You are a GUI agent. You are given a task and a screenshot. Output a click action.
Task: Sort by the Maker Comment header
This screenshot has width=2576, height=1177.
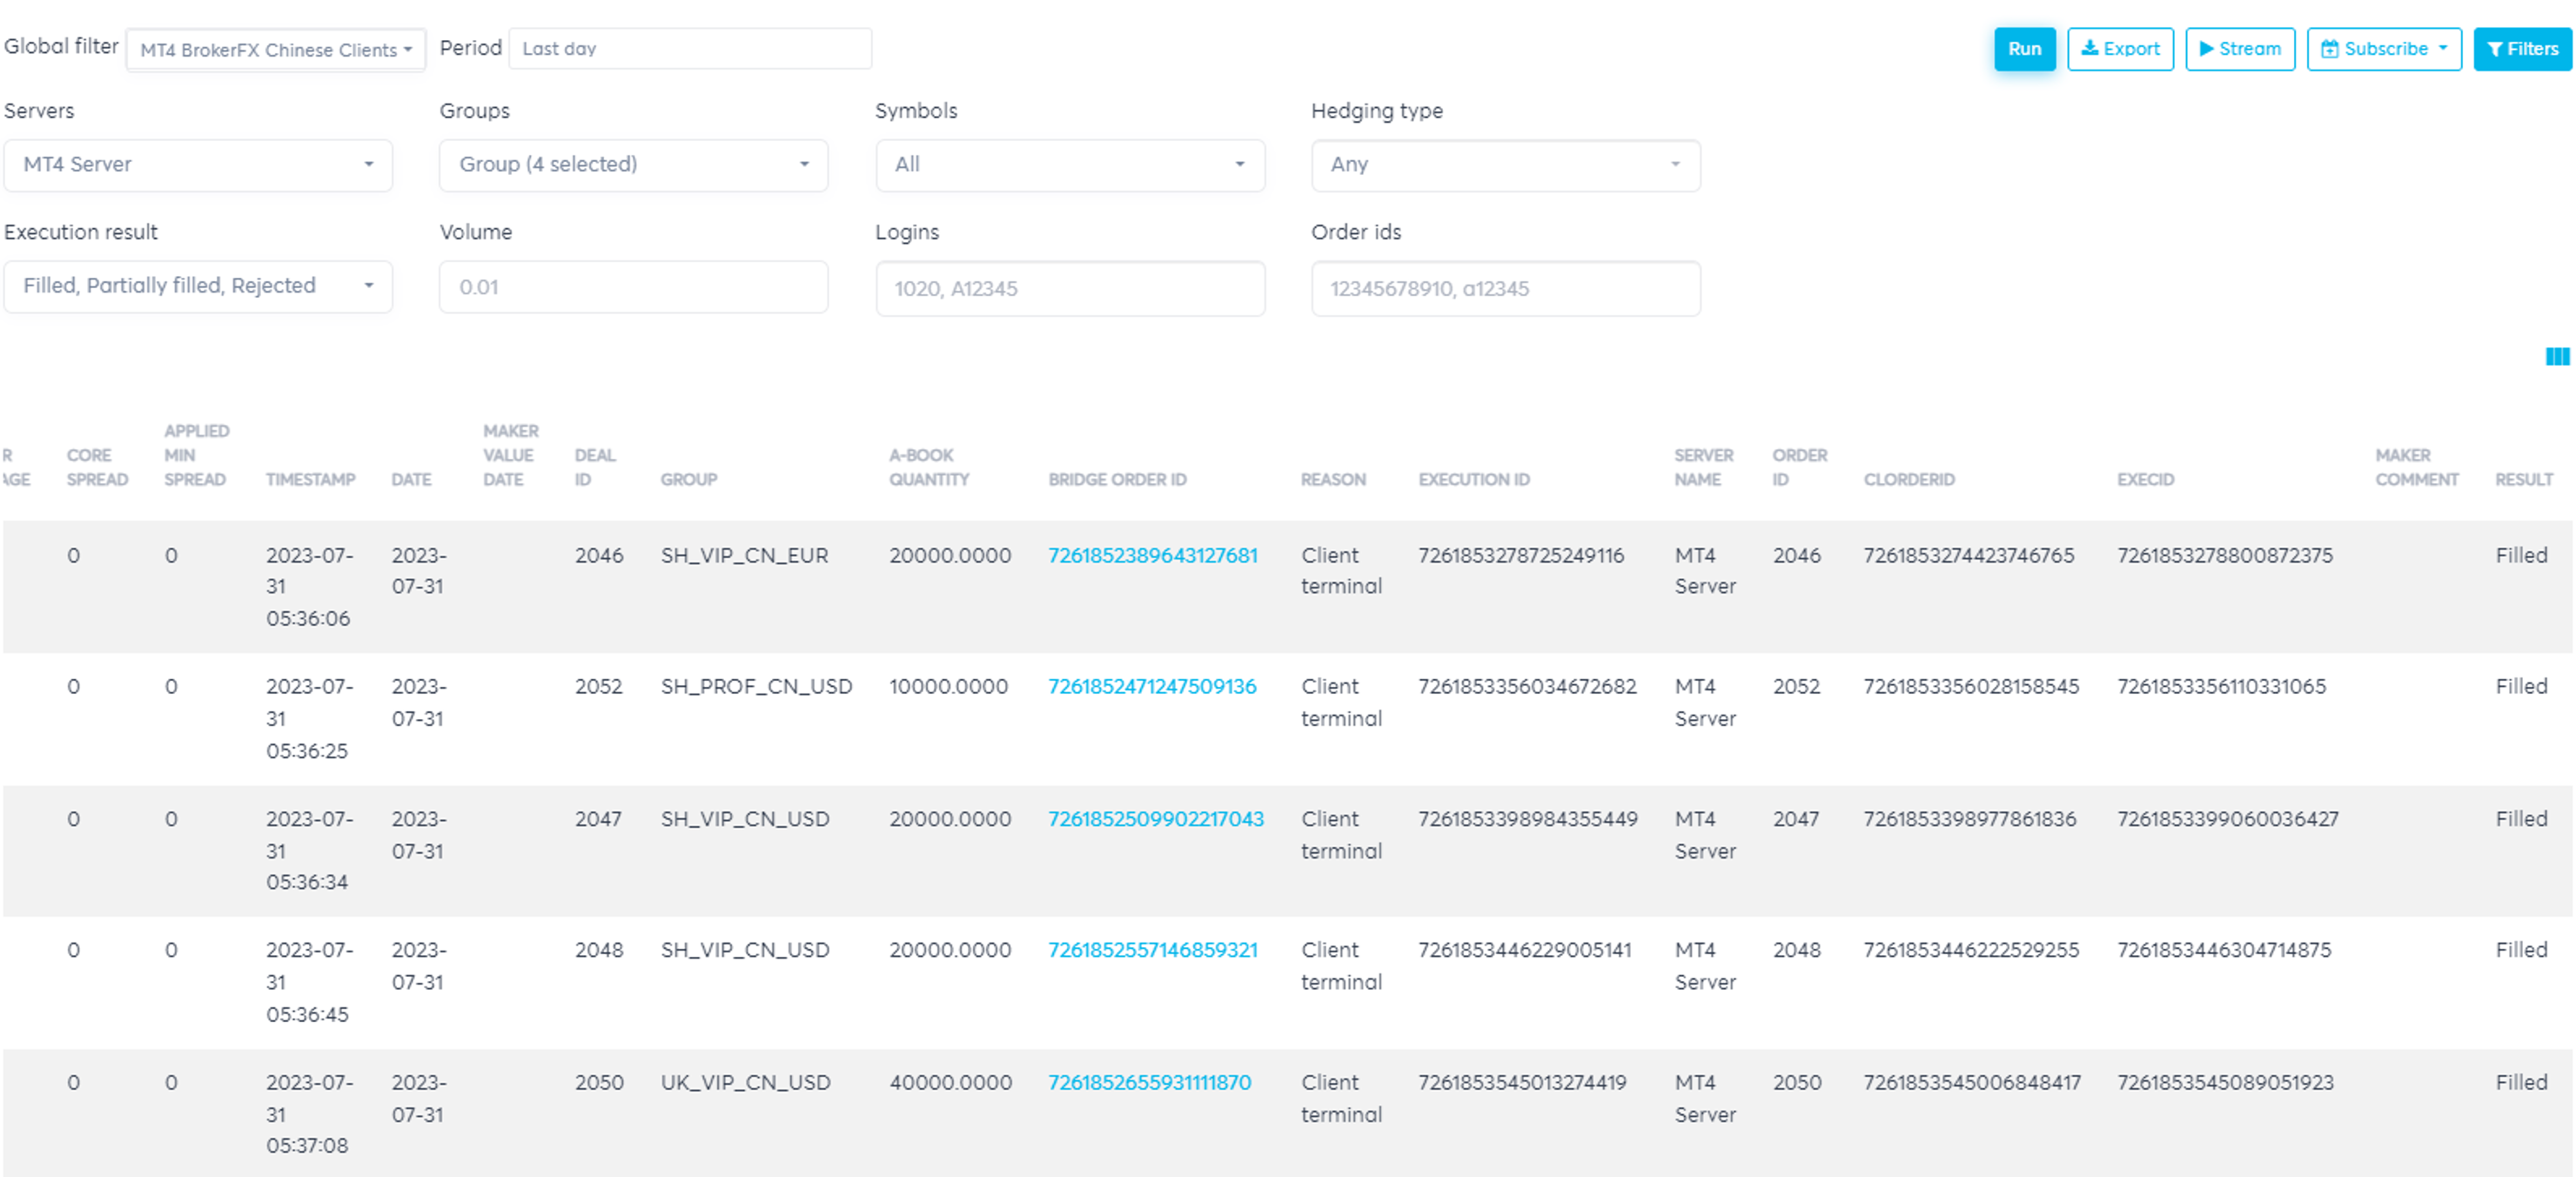point(2417,468)
